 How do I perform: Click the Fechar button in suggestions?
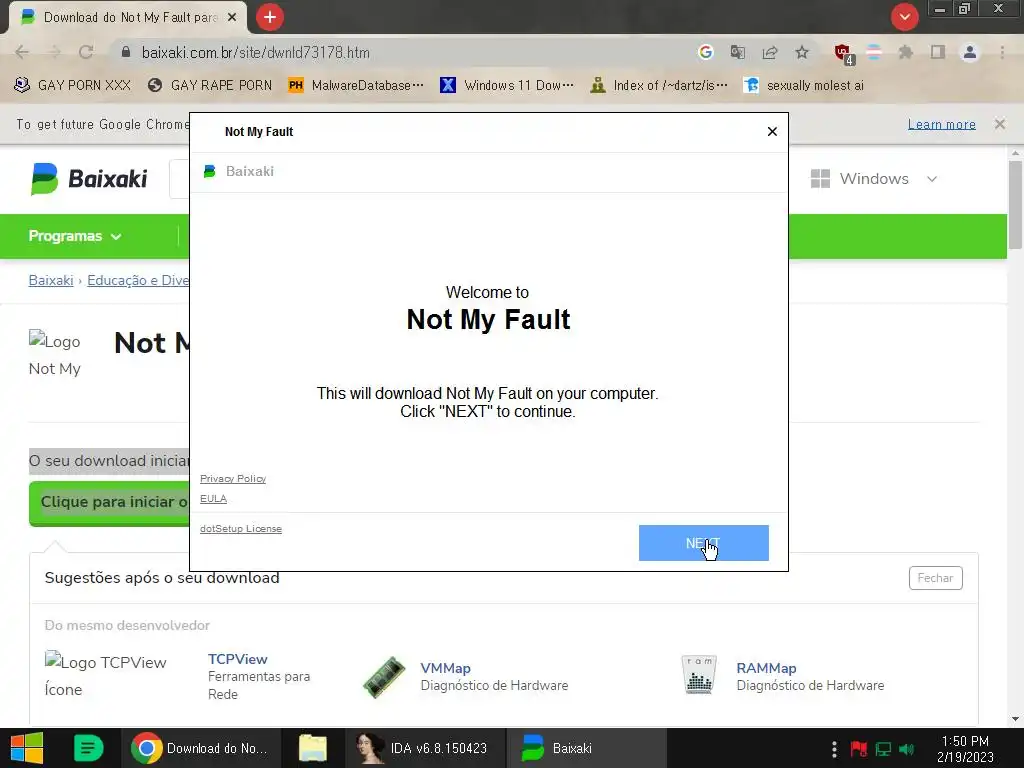click(x=935, y=578)
